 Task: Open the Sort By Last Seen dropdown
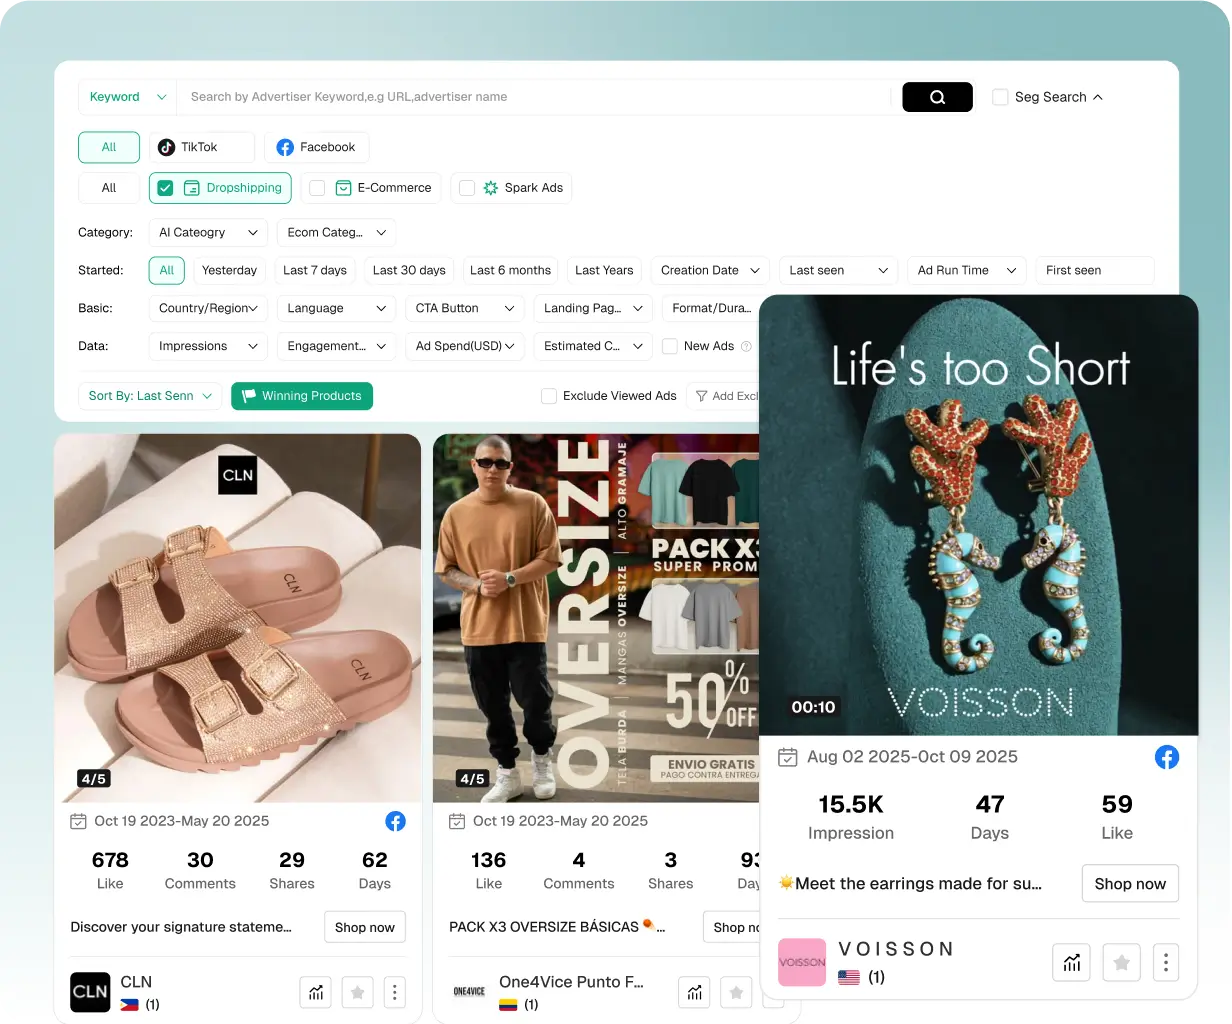(x=149, y=396)
